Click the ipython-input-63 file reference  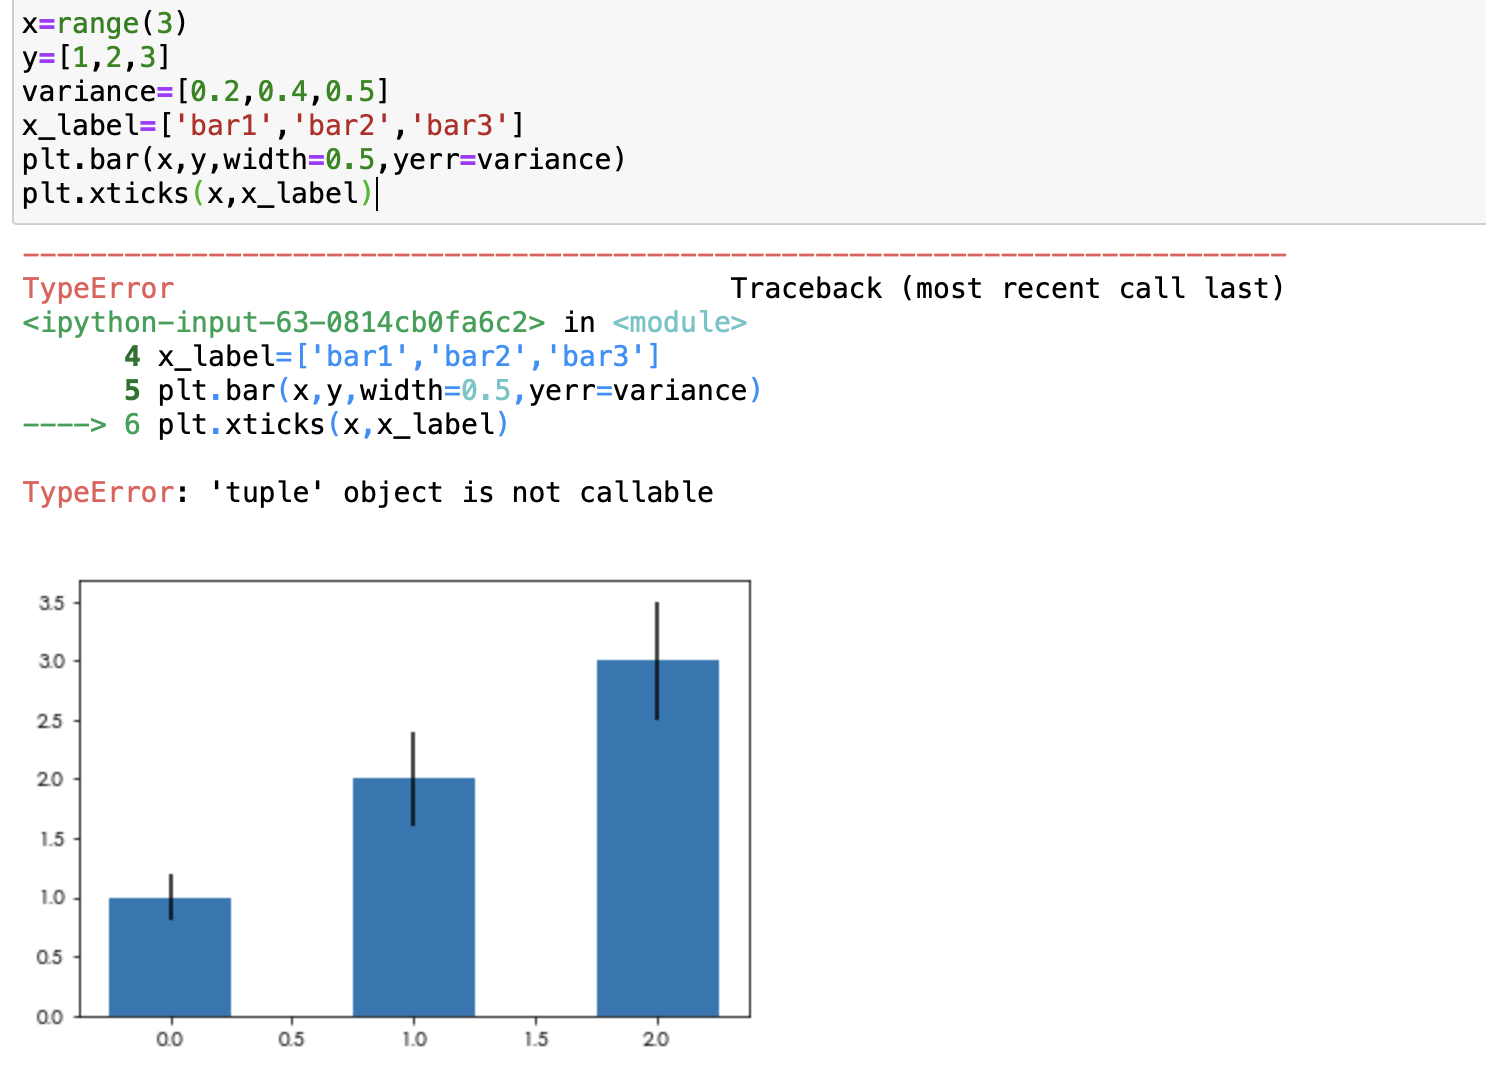tap(284, 322)
